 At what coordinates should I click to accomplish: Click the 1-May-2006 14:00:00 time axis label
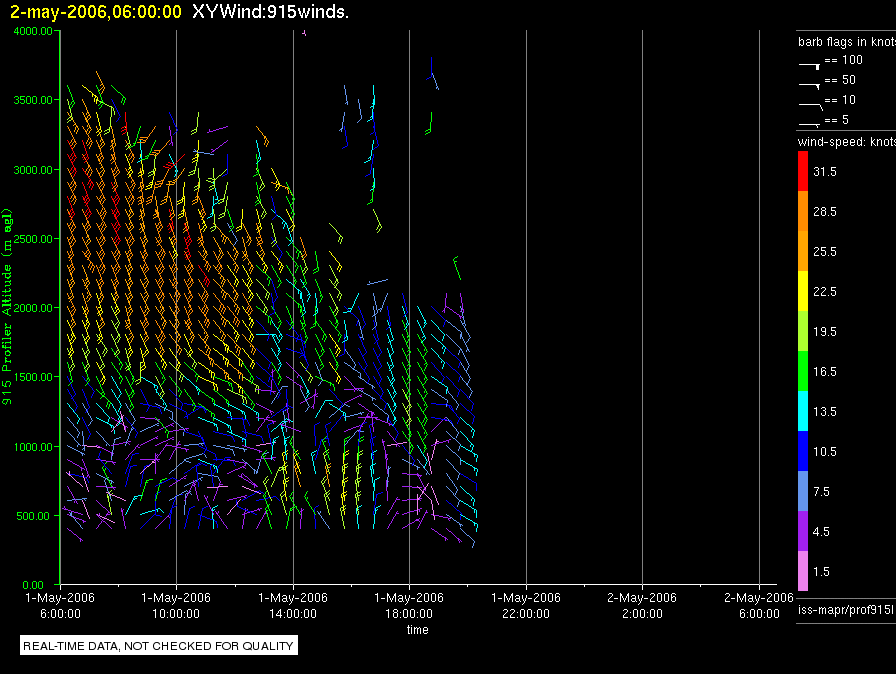pyautogui.click(x=293, y=604)
